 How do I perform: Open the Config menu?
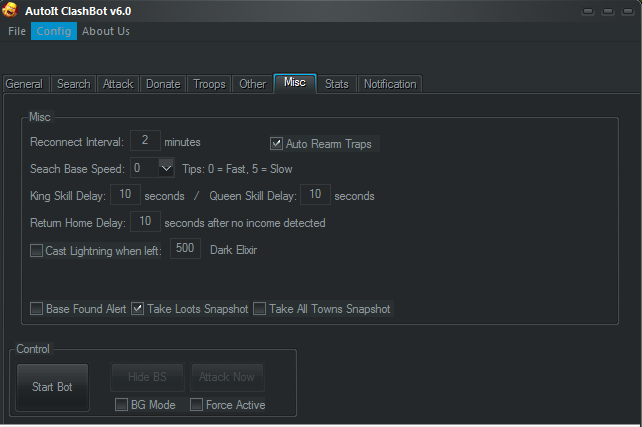54,31
